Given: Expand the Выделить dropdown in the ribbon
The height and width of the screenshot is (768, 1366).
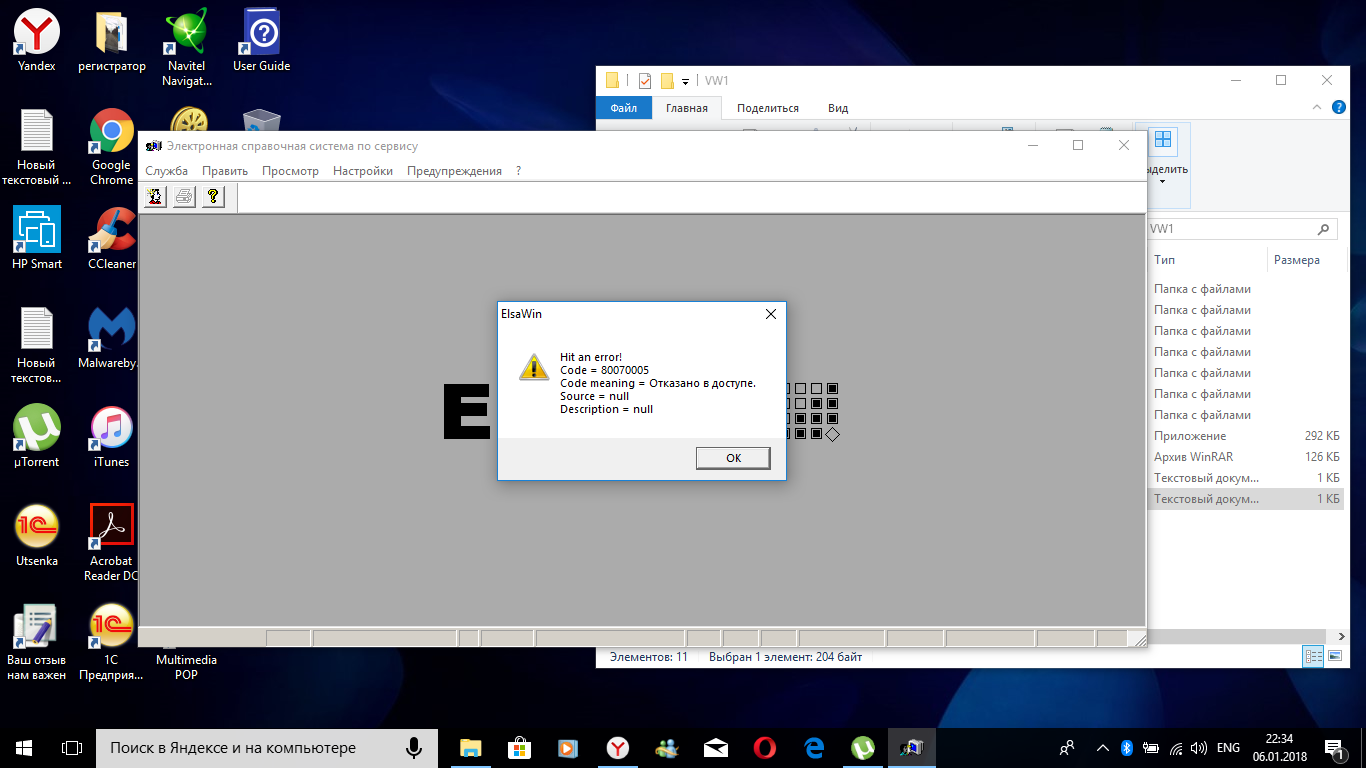Looking at the screenshot, I should (1162, 181).
